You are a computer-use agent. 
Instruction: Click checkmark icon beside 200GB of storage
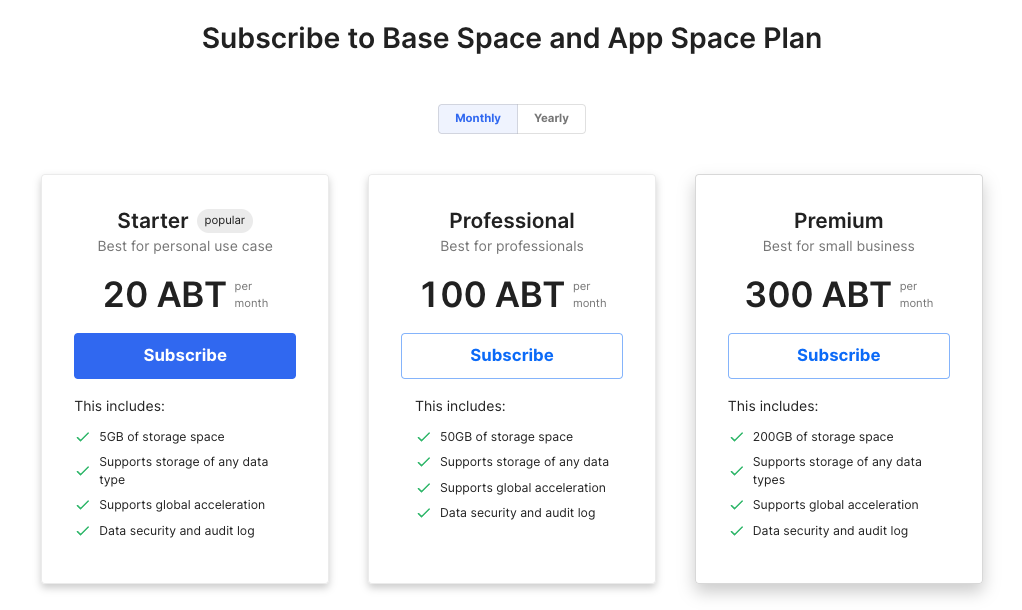coord(737,437)
